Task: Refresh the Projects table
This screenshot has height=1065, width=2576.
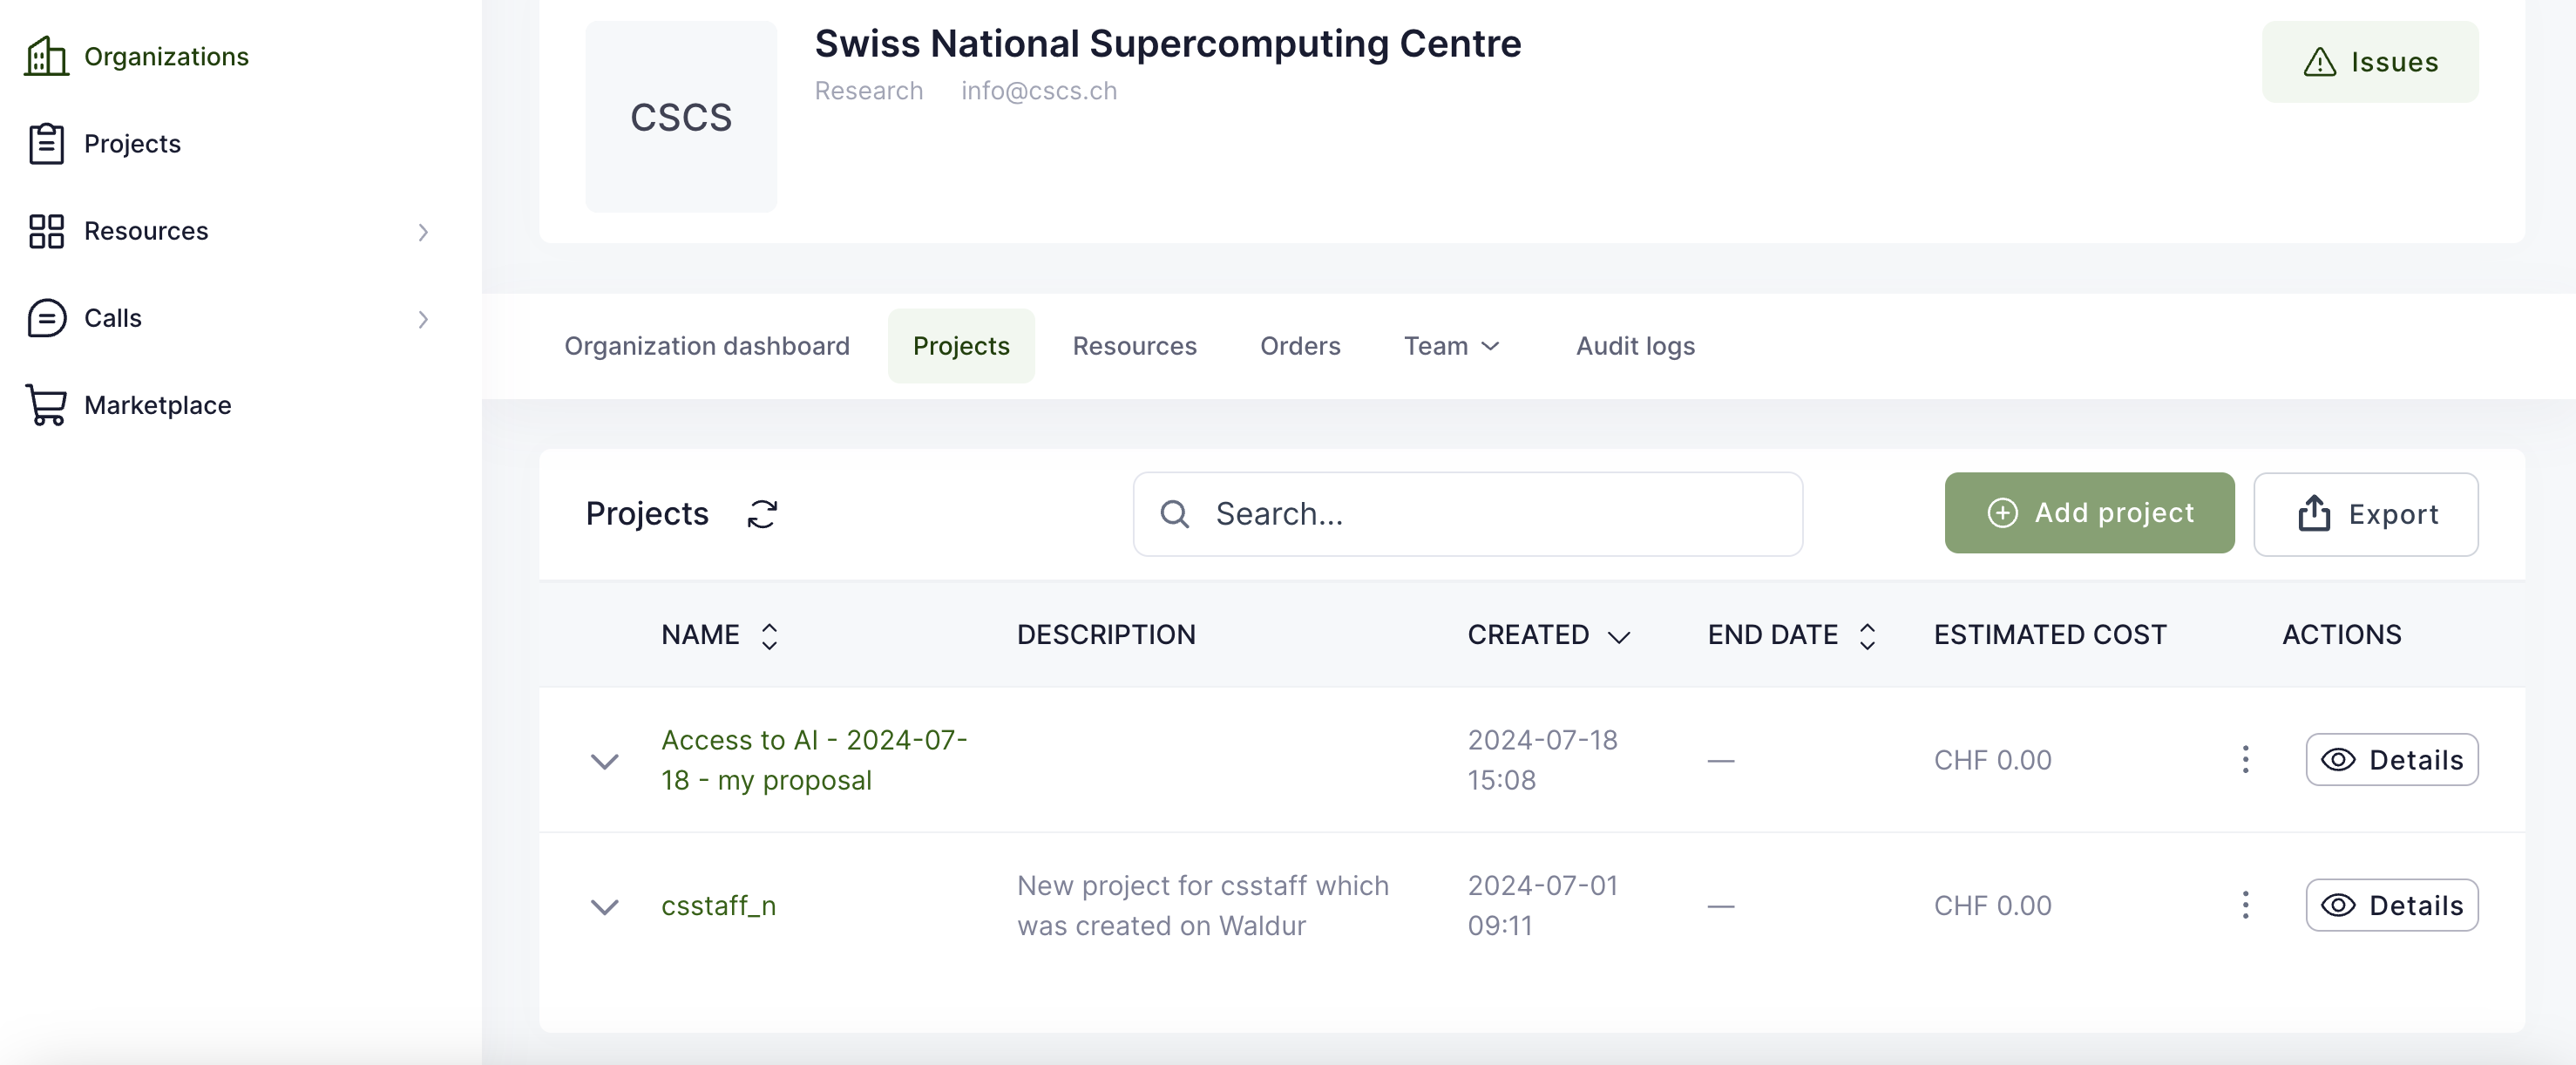Action: click(762, 514)
